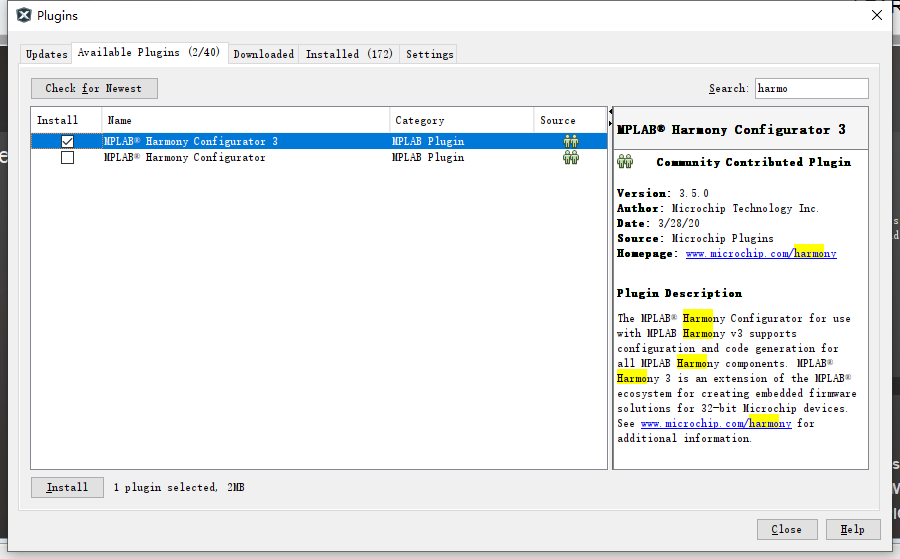Select the MPLAB® Harmony Configurator row name

tap(185, 157)
